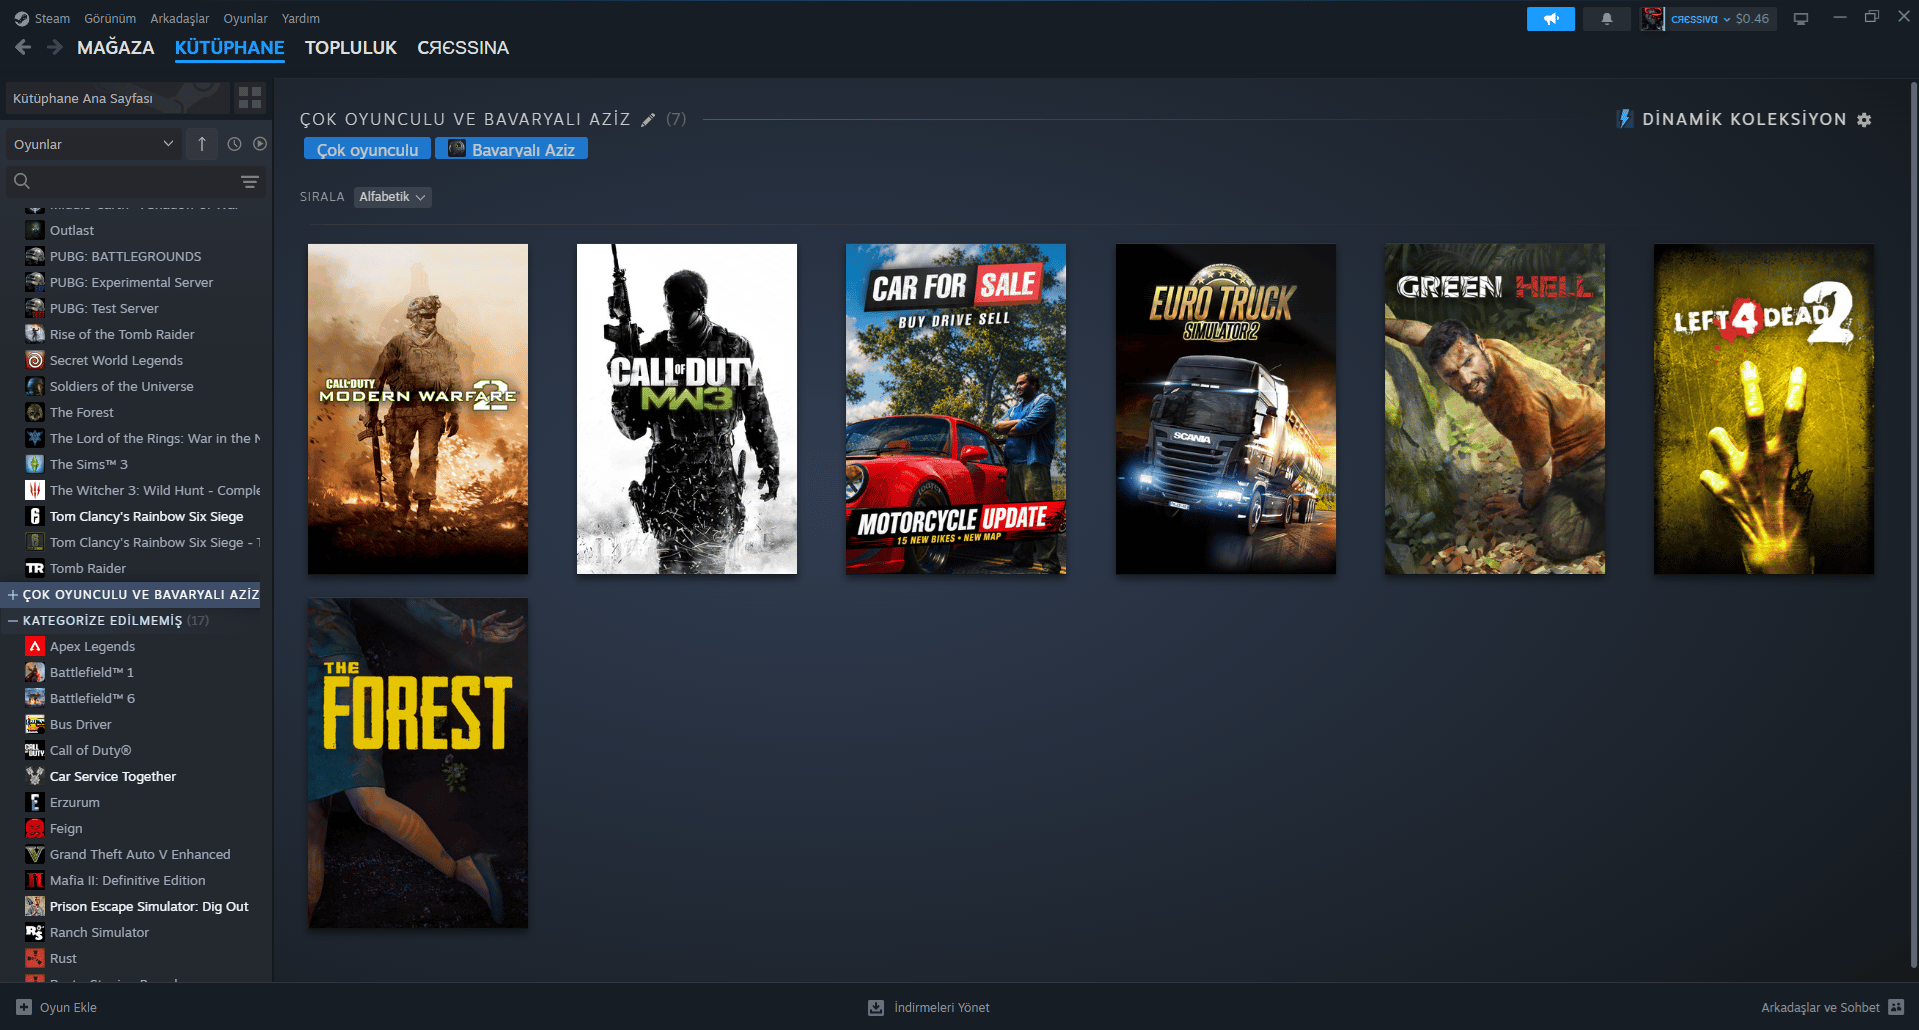
Task: Open the Oyunlar filter dropdown
Action: pos(93,144)
